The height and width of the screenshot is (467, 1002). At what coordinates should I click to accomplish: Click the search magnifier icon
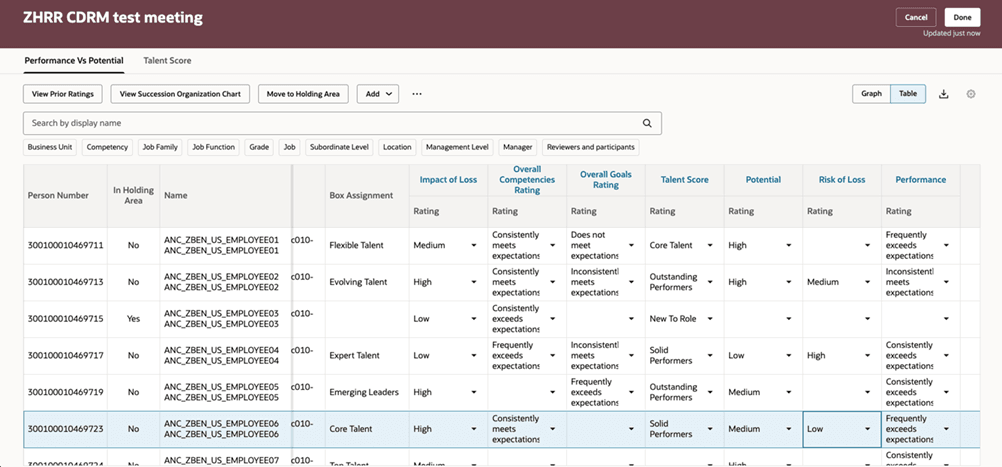(647, 123)
